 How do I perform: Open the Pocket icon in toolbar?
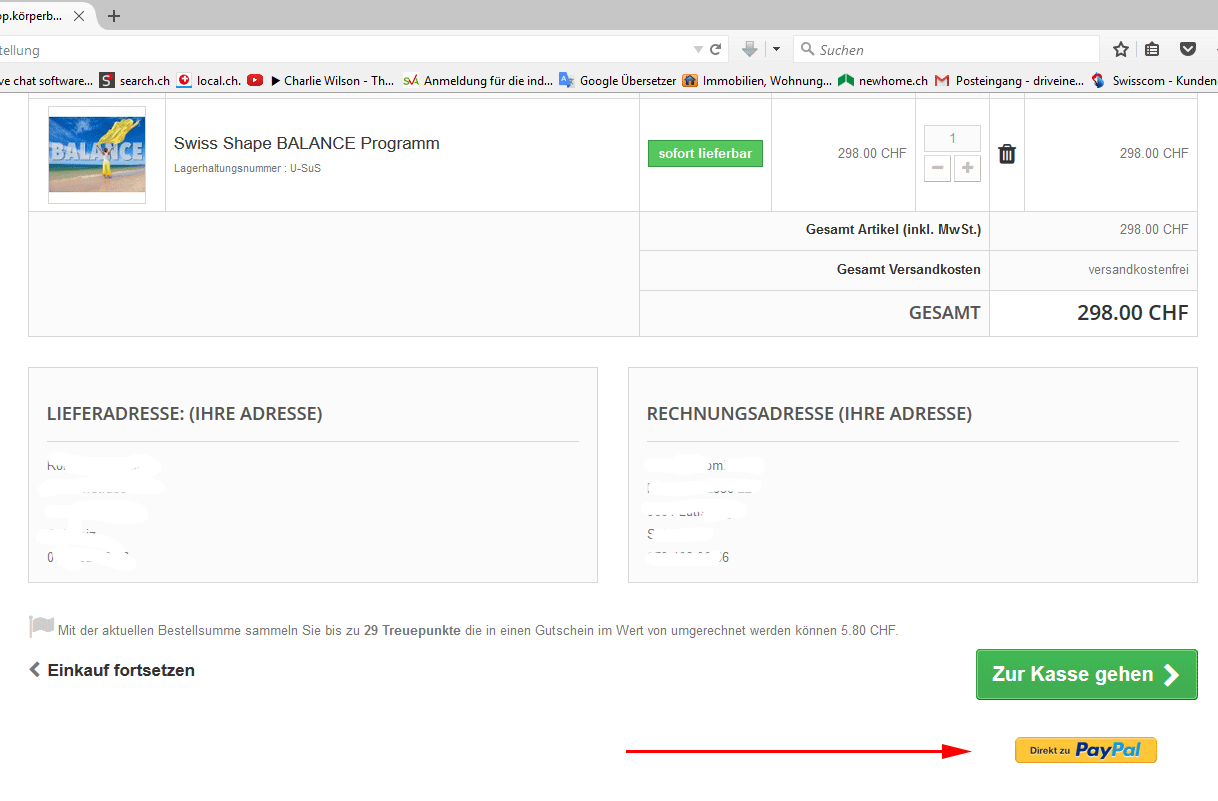(1188, 49)
